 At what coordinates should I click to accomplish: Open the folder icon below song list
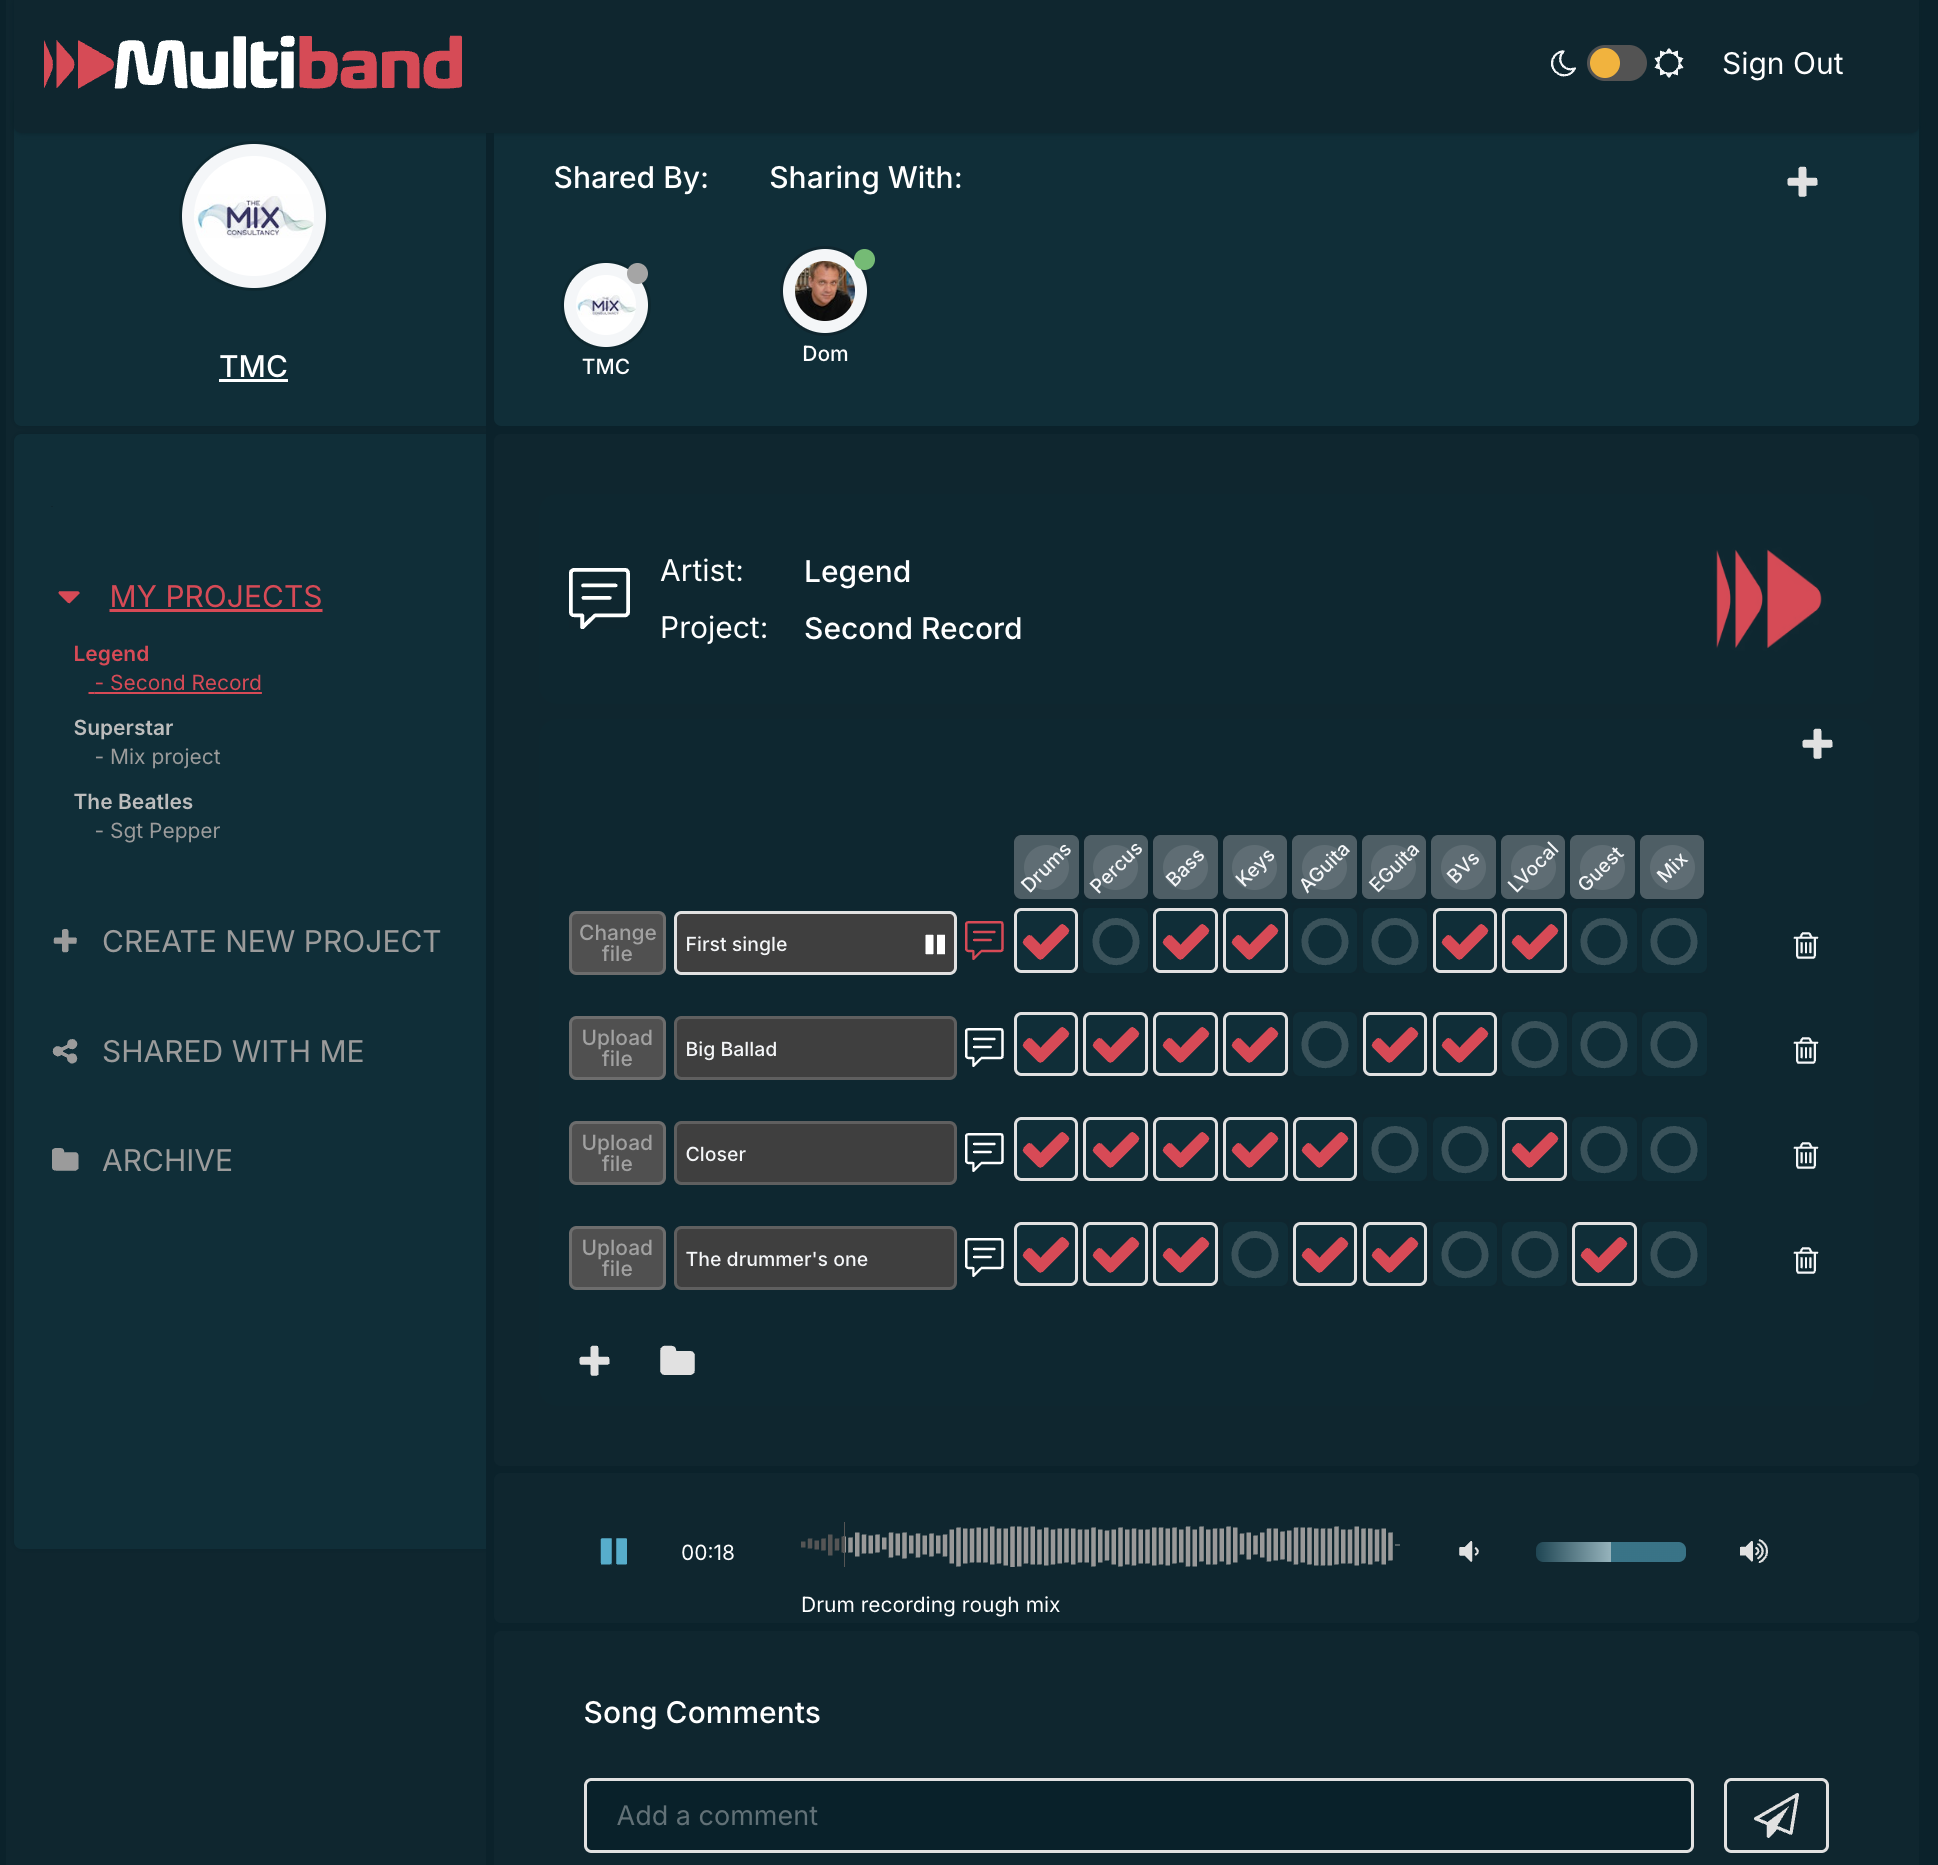(x=677, y=1361)
